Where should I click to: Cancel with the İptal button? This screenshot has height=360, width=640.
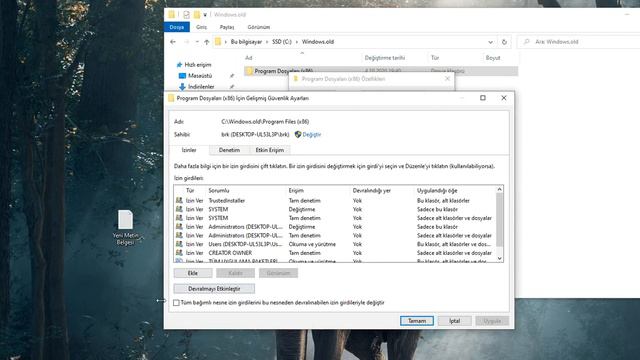pos(454,321)
